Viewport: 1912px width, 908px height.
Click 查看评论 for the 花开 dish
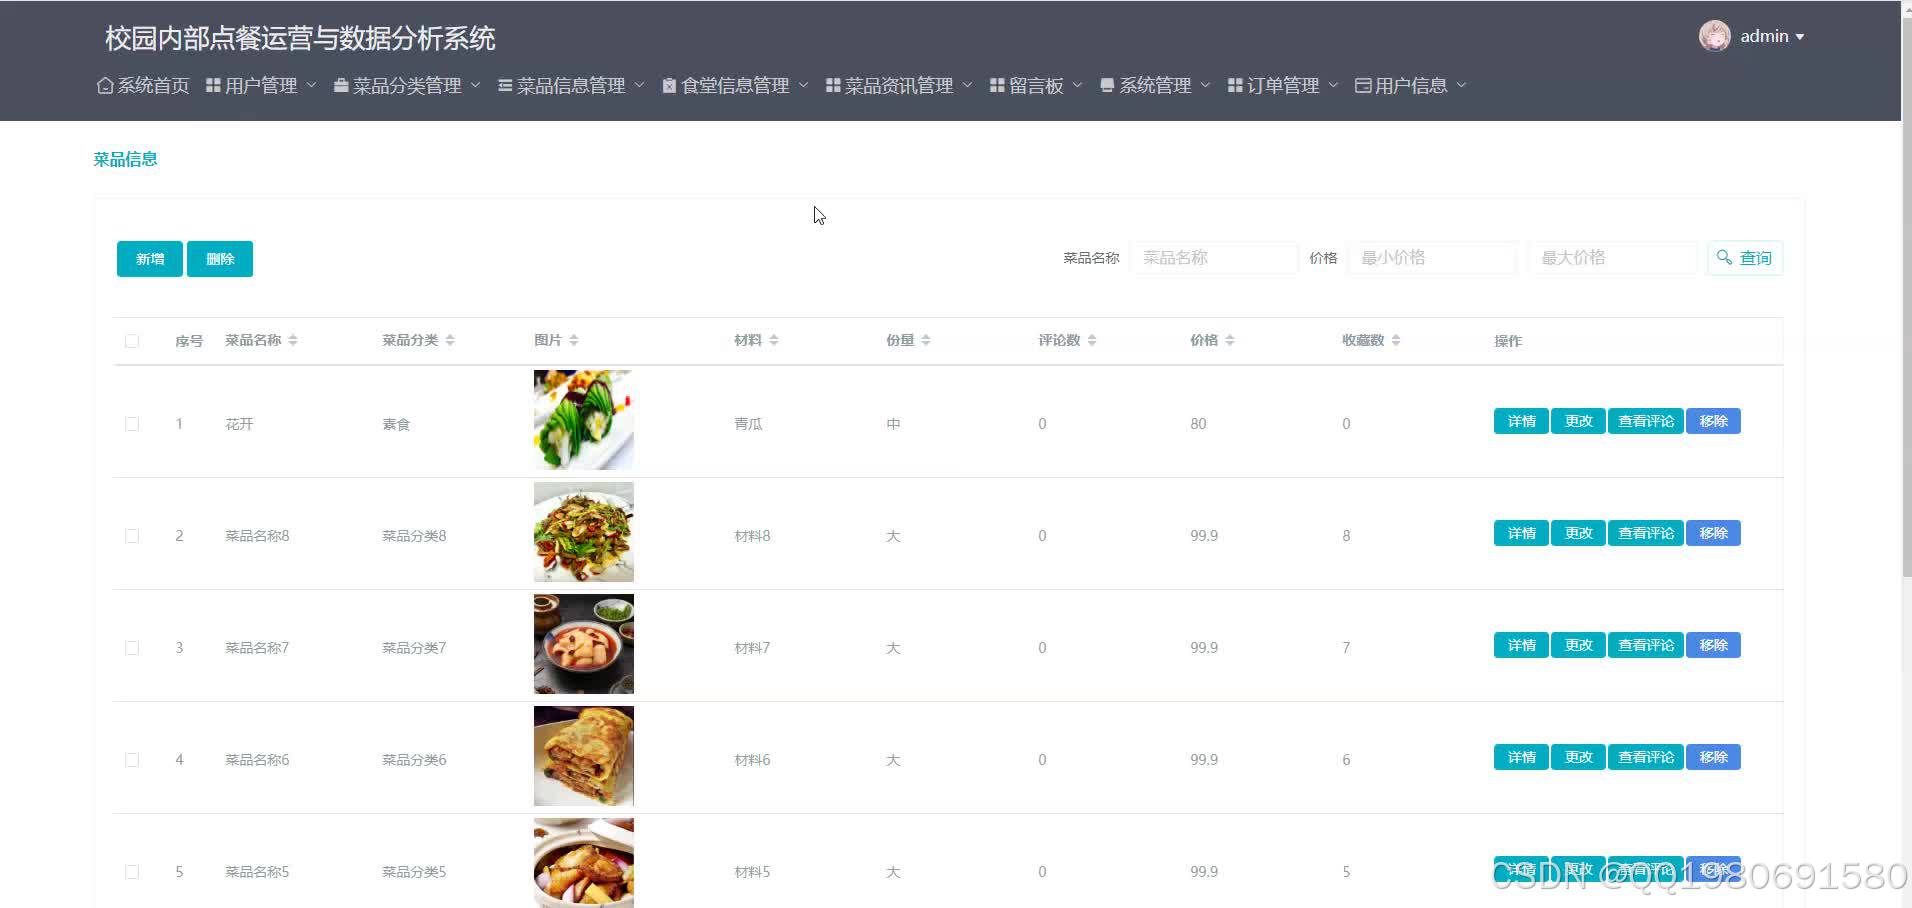[1644, 420]
